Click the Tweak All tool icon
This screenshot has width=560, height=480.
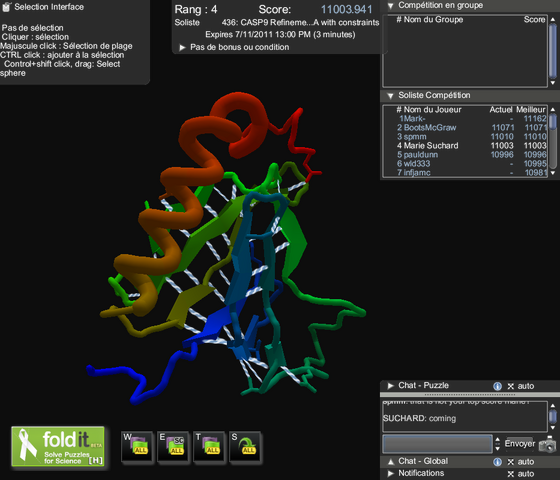209,447
